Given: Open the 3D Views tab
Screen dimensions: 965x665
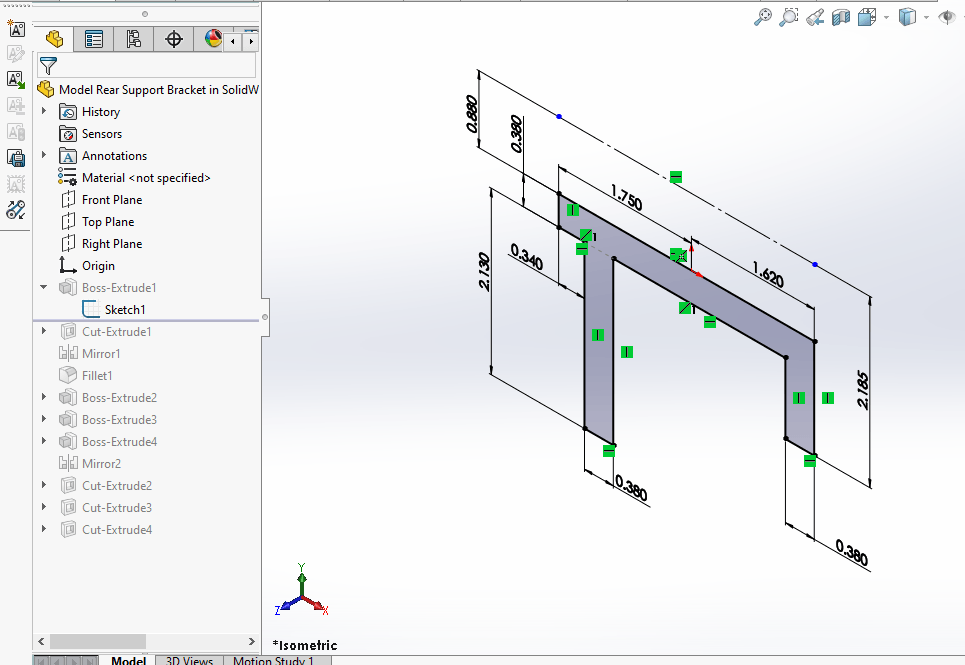Looking at the screenshot, I should [189, 660].
